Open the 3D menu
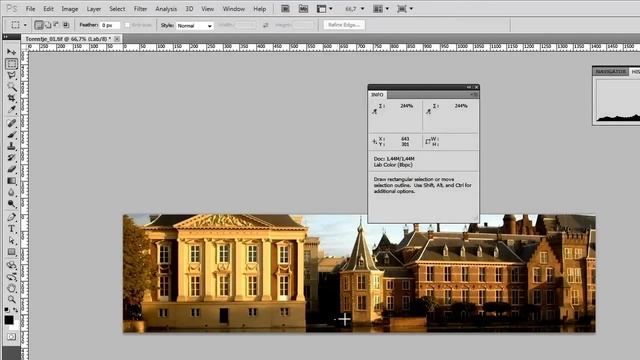 coord(189,9)
